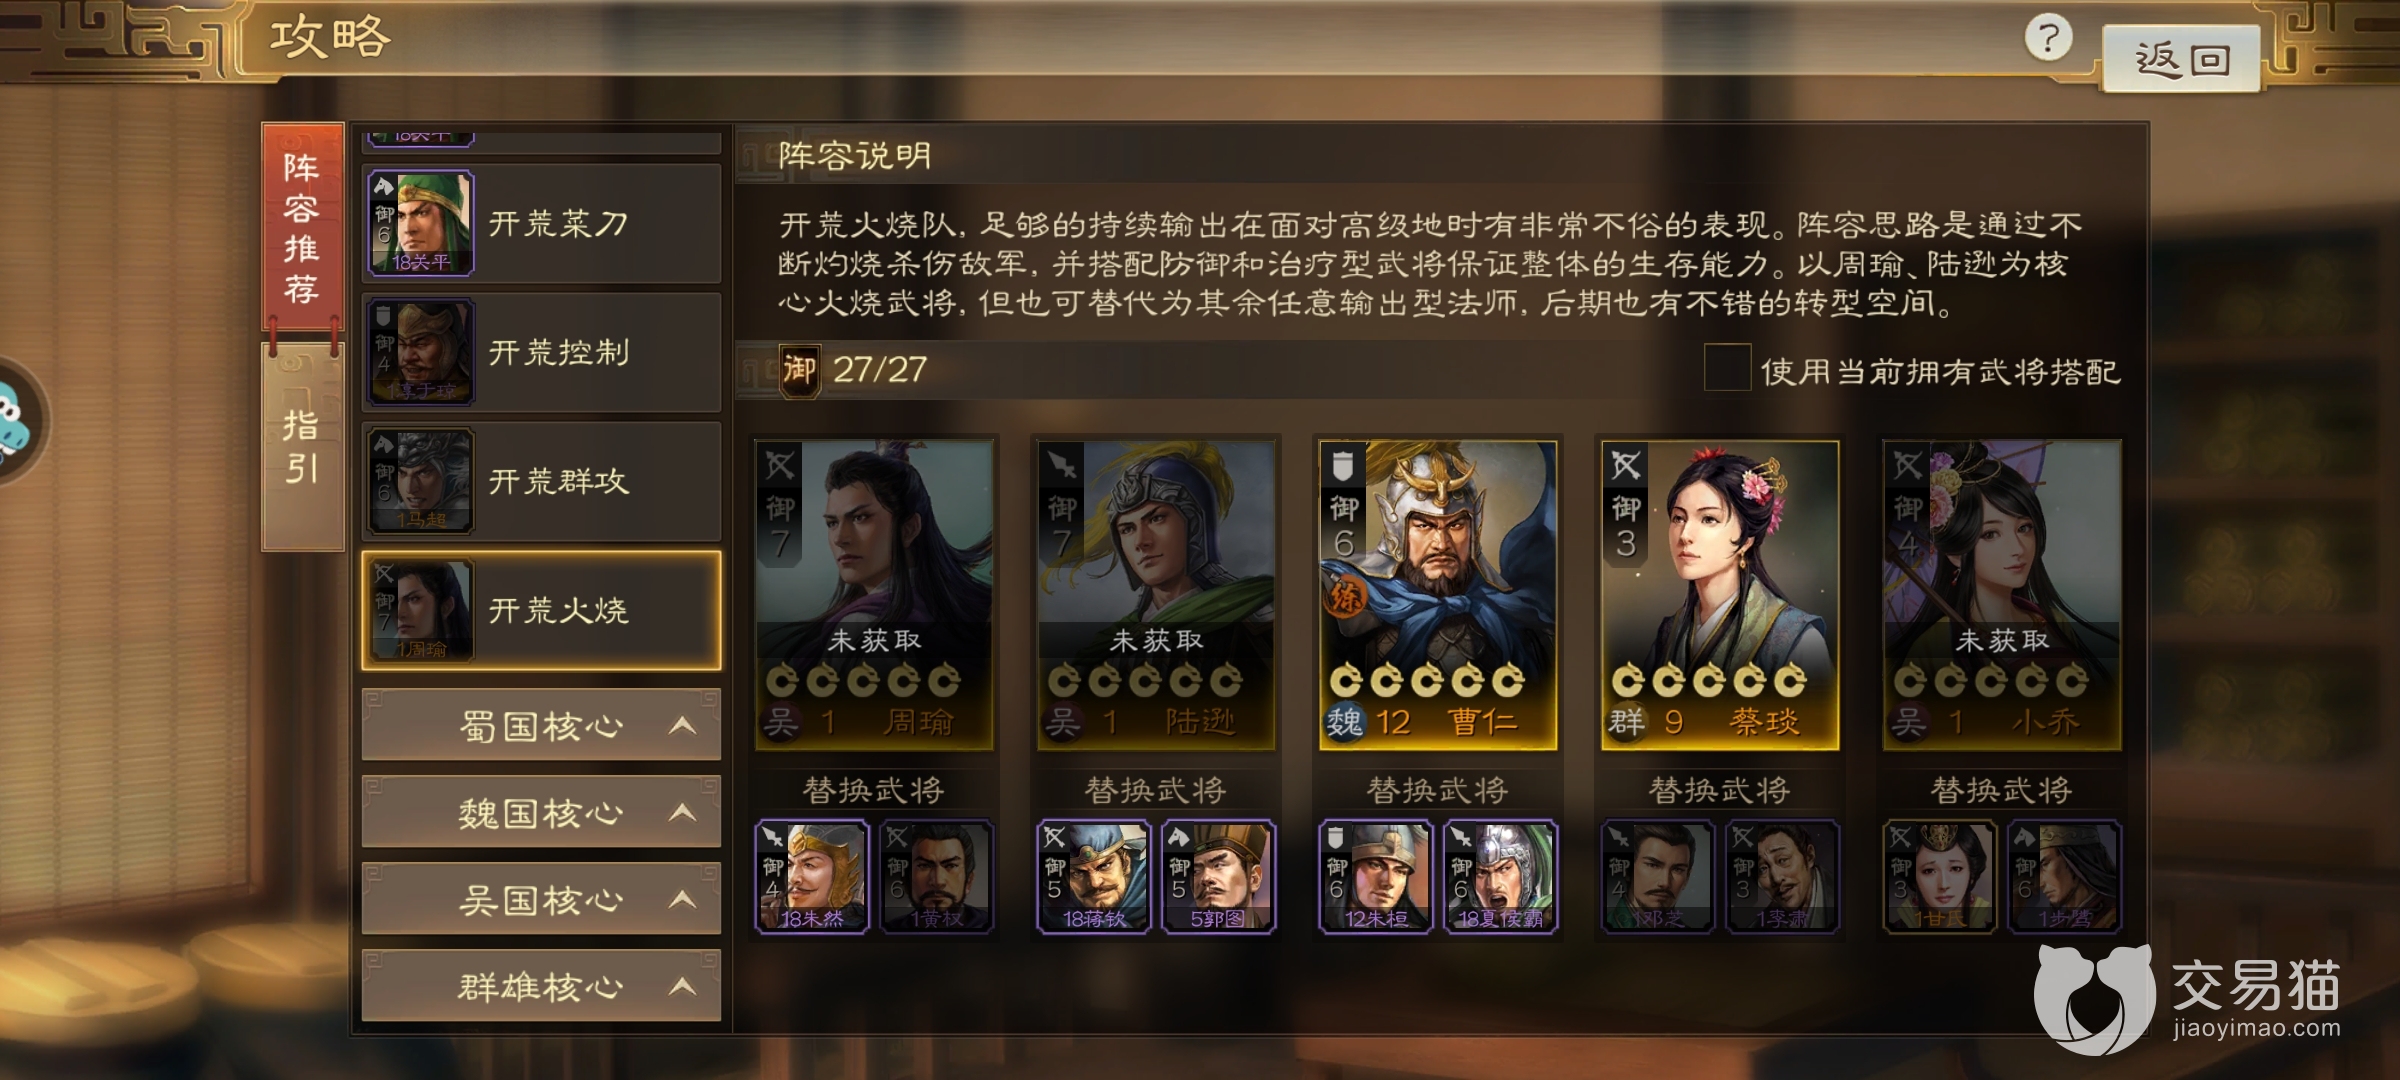Choose the 开荒菜刀 lineup entry

tap(541, 223)
